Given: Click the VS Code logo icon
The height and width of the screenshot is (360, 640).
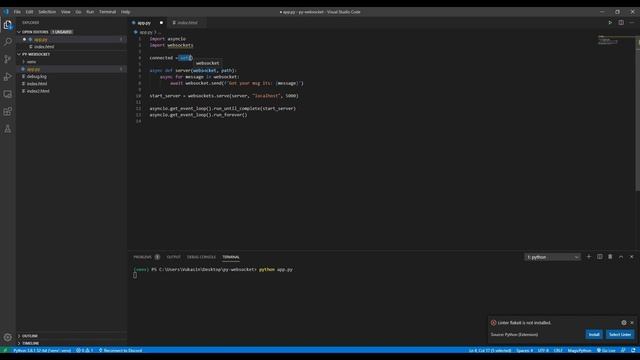Looking at the screenshot, I should click(x=6, y=12).
